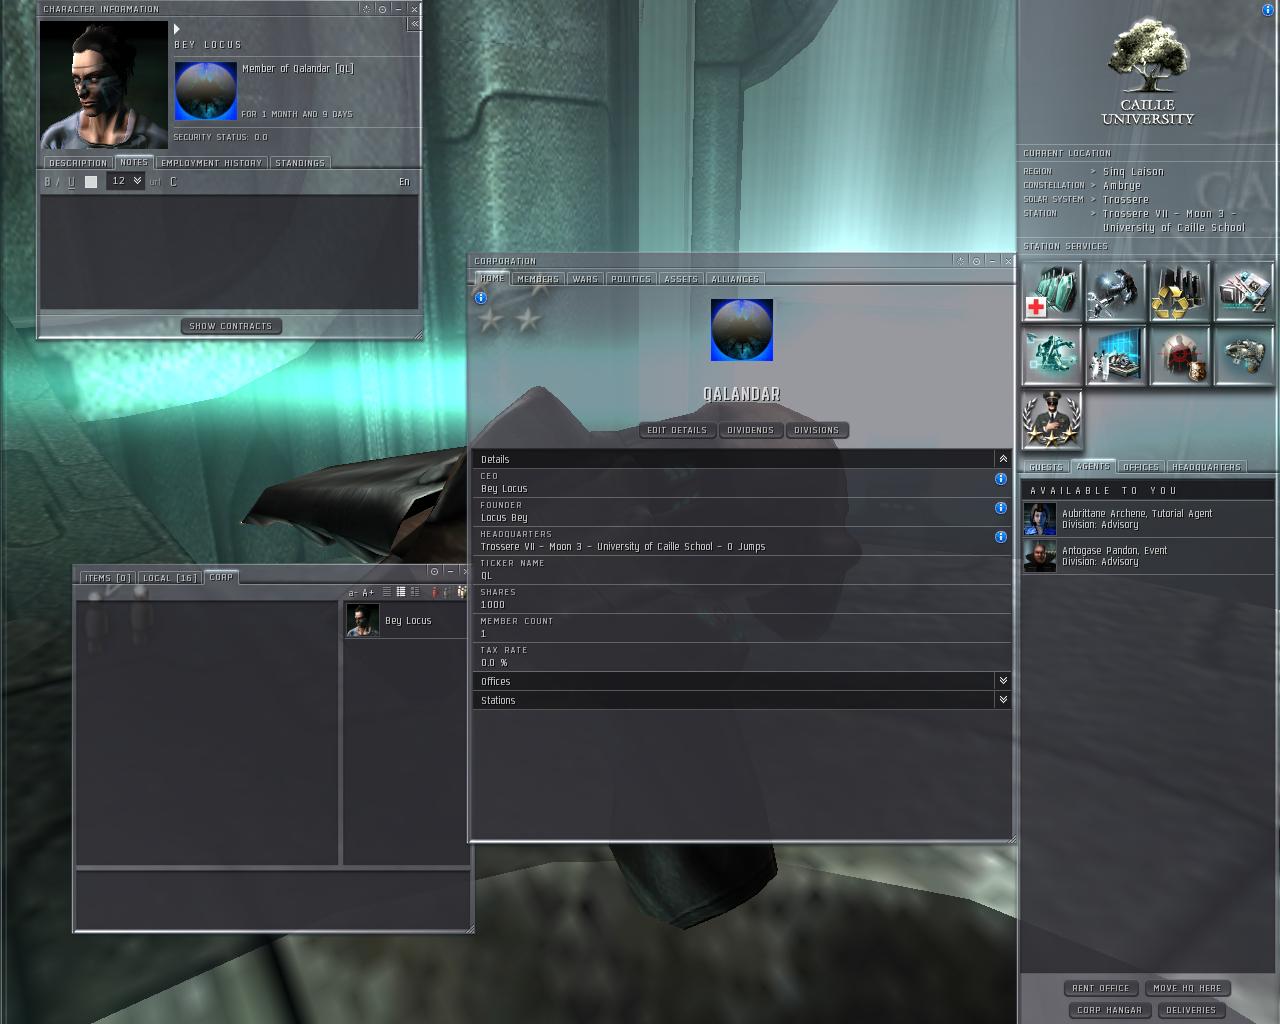Open the Corporation window options menu icon

click(x=961, y=261)
